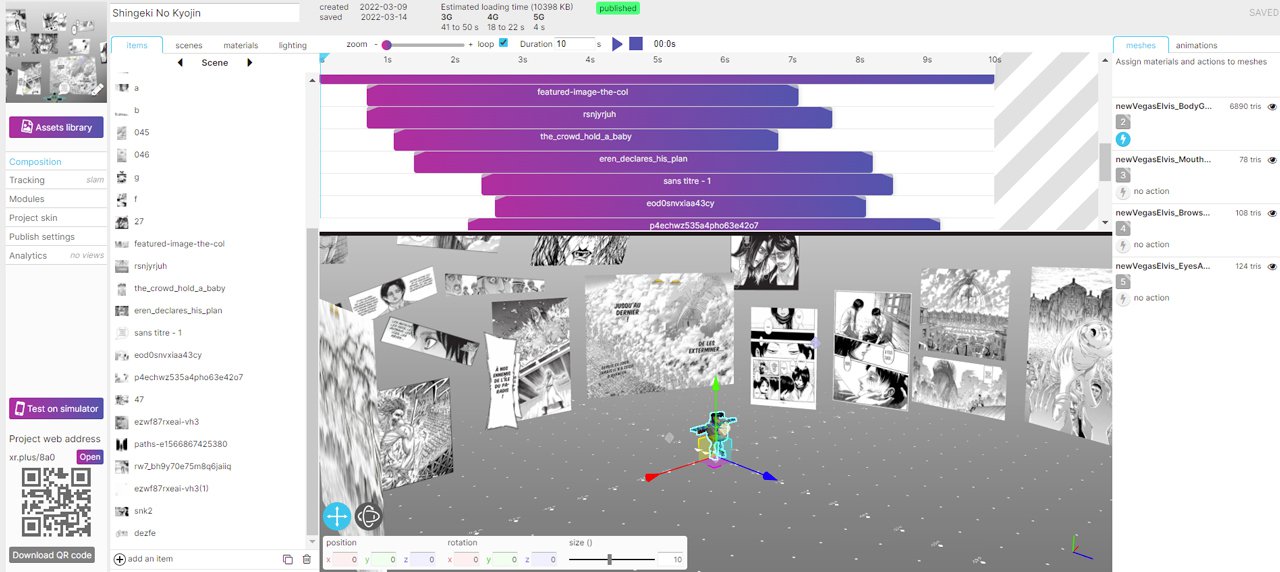The image size is (1280, 572).
Task: Click the project QR code image
Action: coord(56,503)
